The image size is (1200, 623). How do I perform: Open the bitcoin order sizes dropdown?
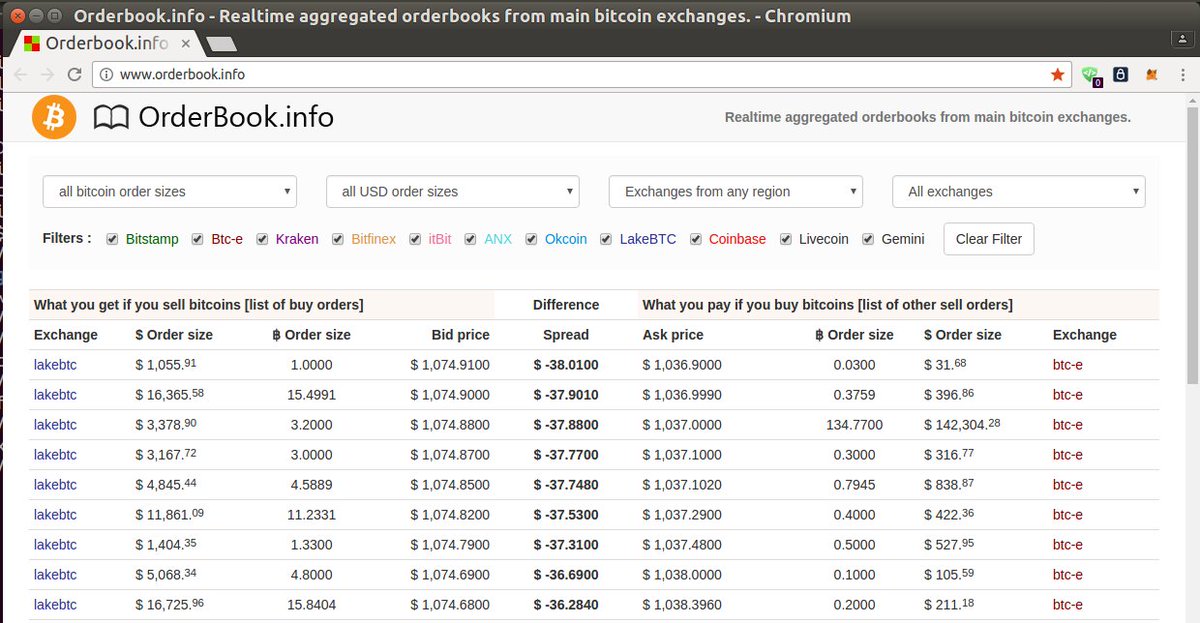coord(170,191)
